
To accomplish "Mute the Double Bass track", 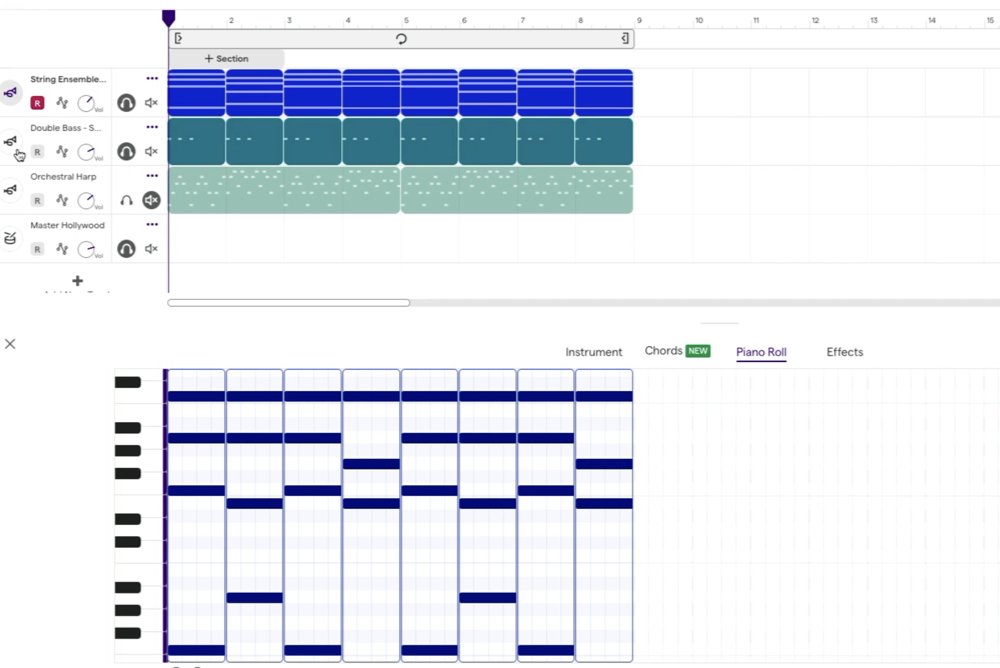I will [x=151, y=151].
